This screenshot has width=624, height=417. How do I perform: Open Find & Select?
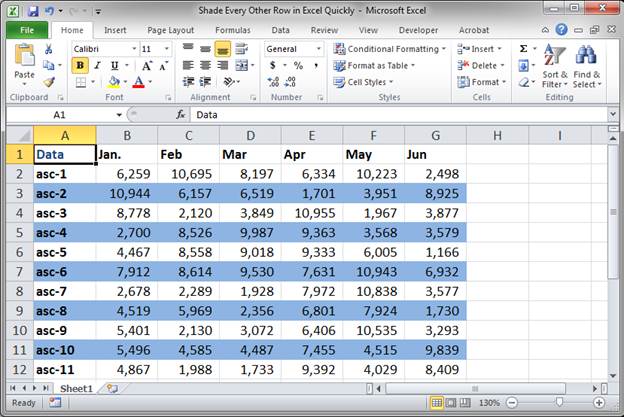click(x=587, y=66)
